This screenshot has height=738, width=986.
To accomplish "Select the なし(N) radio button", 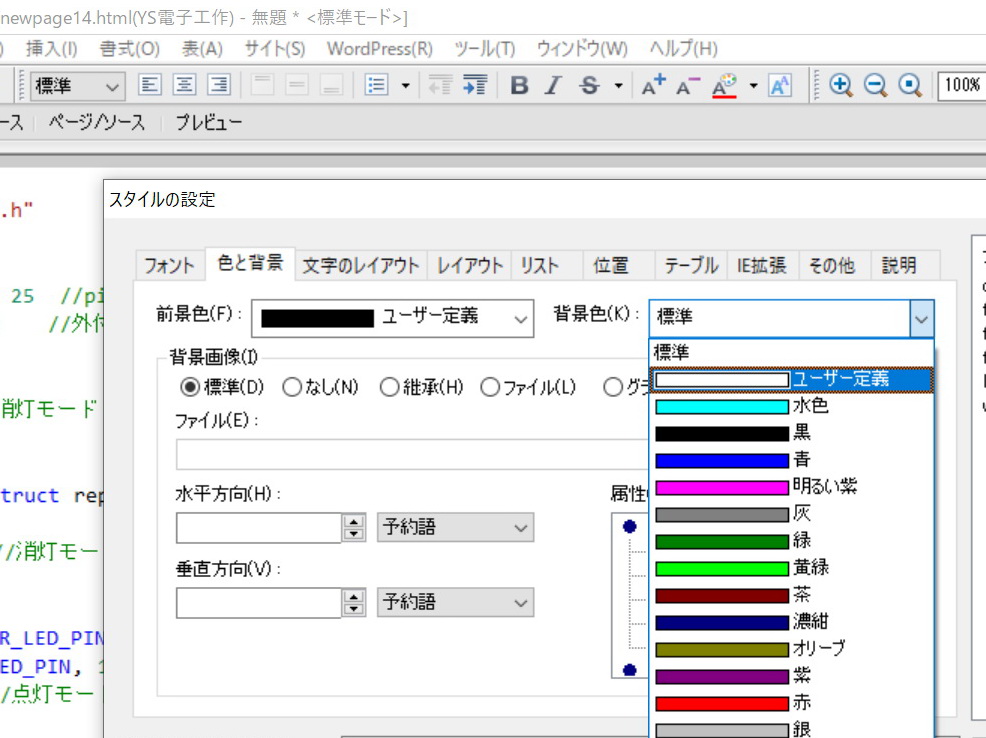I will (292, 387).
